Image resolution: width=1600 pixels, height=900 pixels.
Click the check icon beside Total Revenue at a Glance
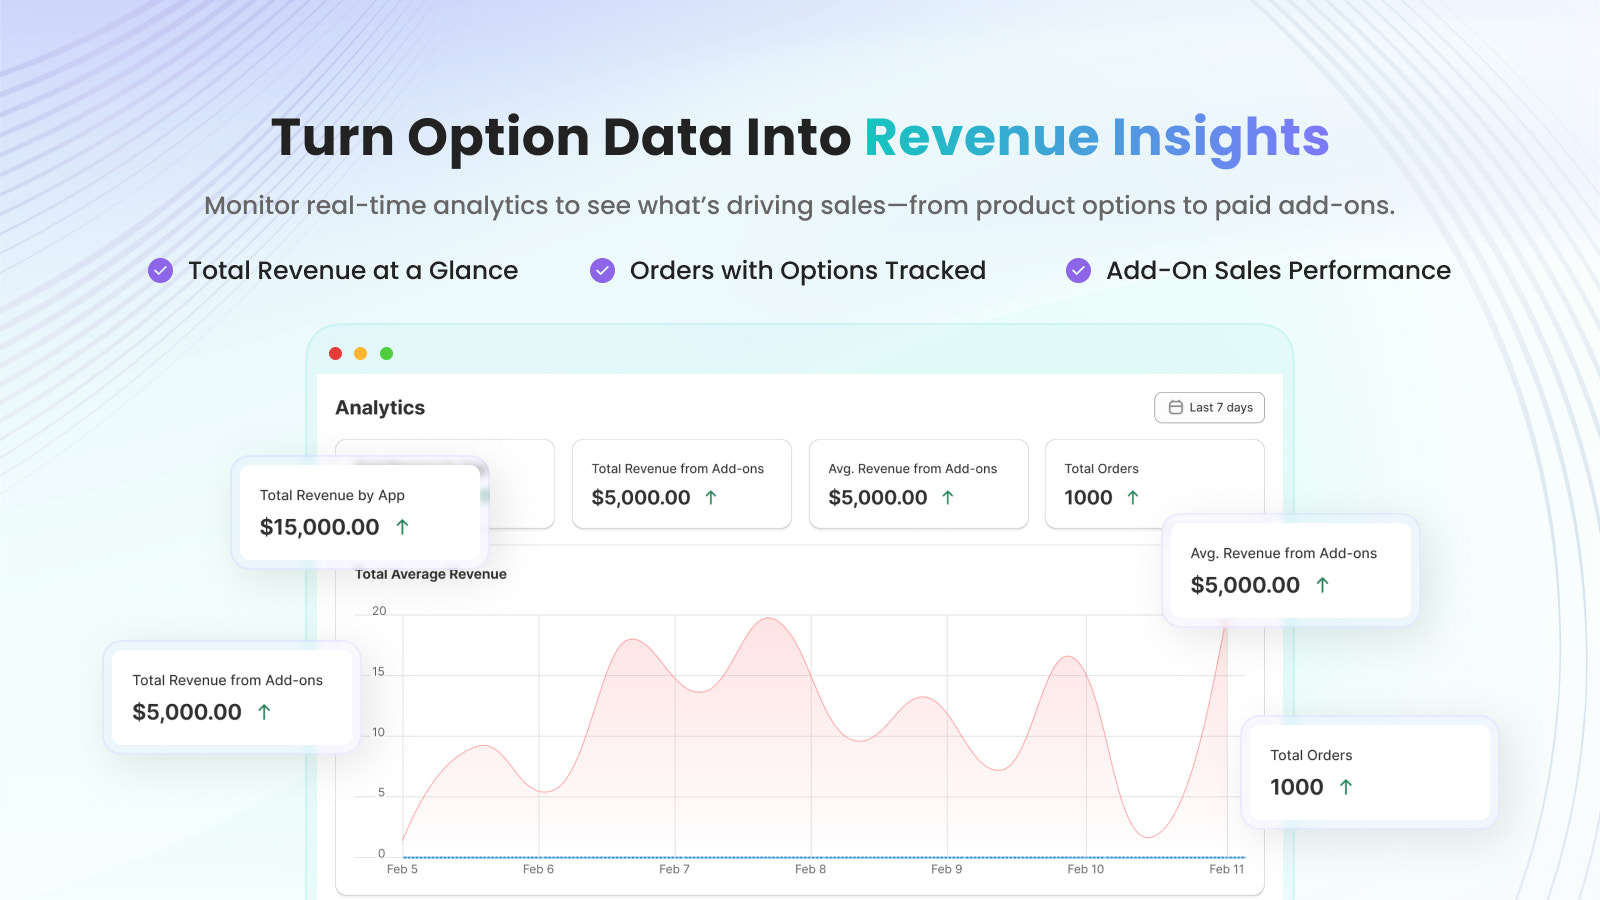click(x=160, y=270)
